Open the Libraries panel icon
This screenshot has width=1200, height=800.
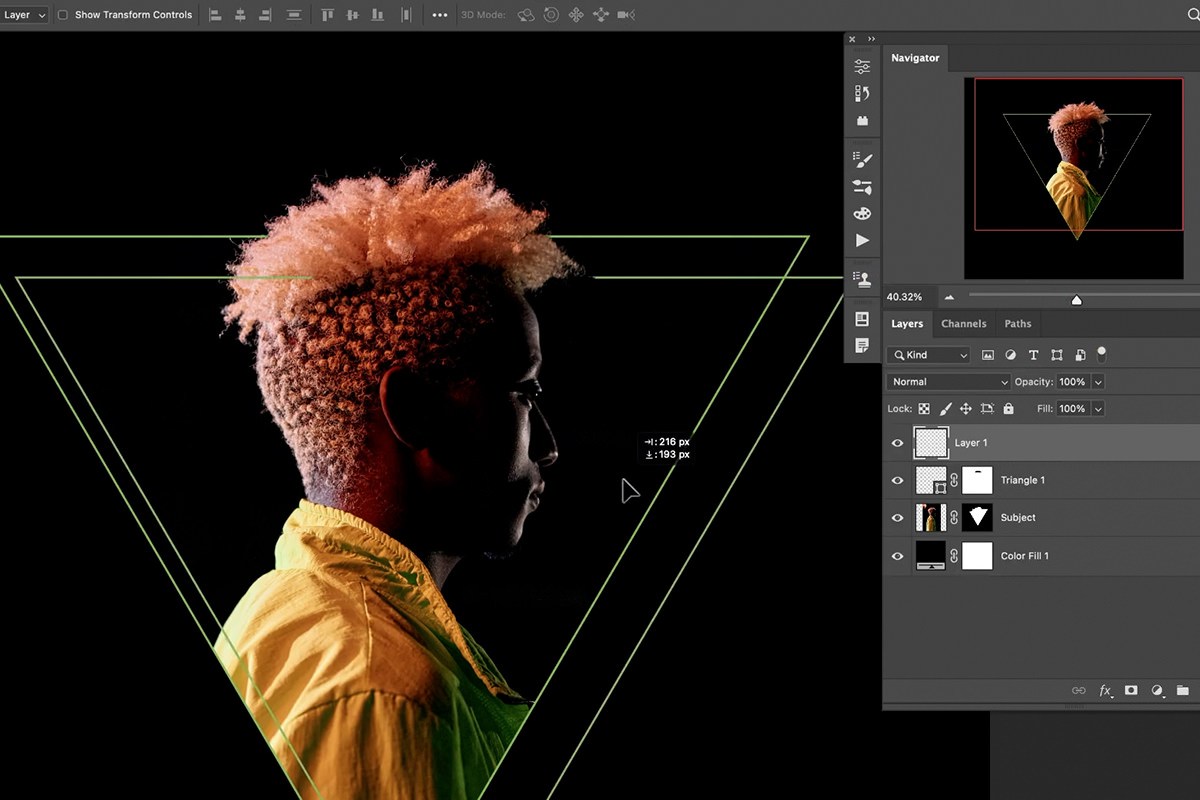point(862,121)
